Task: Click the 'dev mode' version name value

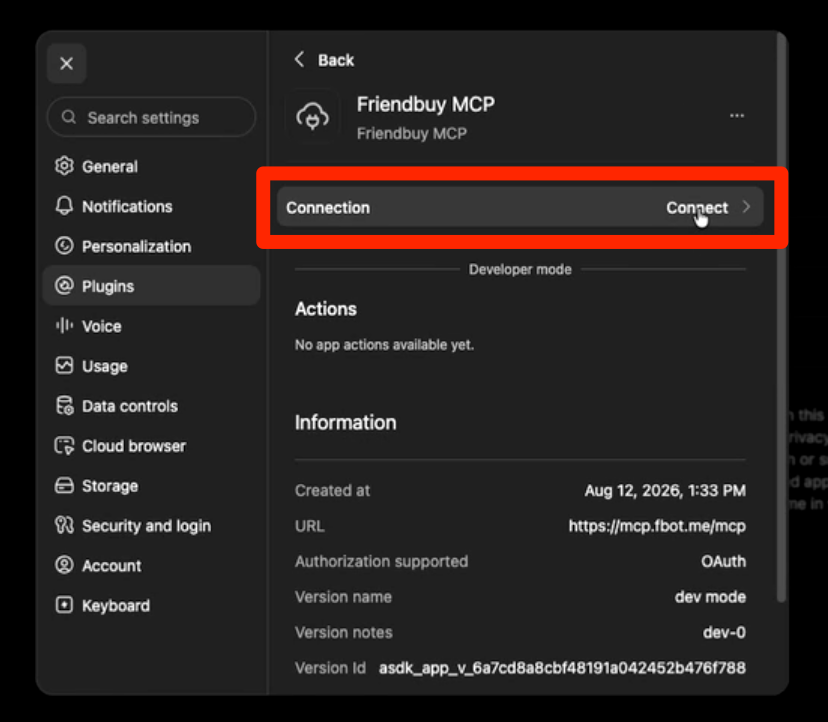Action: point(710,597)
